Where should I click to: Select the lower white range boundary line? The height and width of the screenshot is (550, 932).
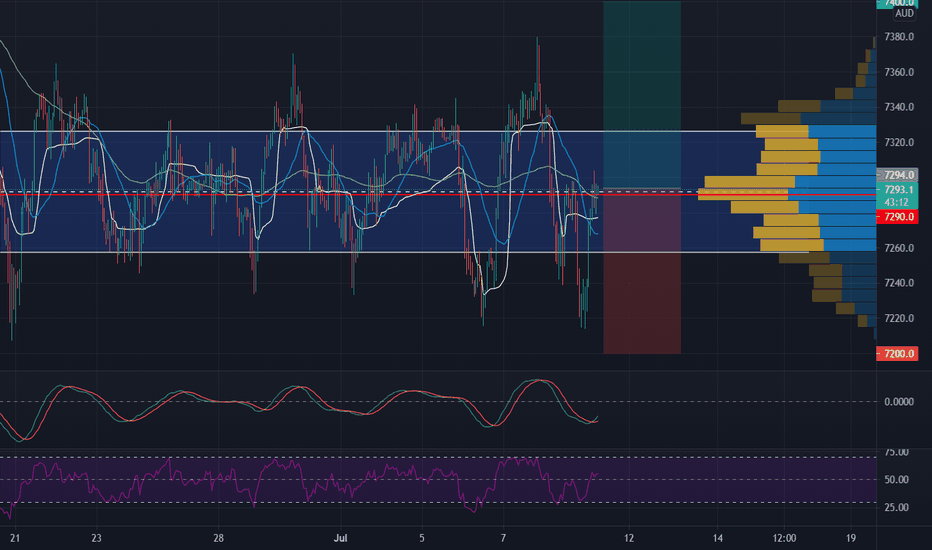click(x=404, y=252)
